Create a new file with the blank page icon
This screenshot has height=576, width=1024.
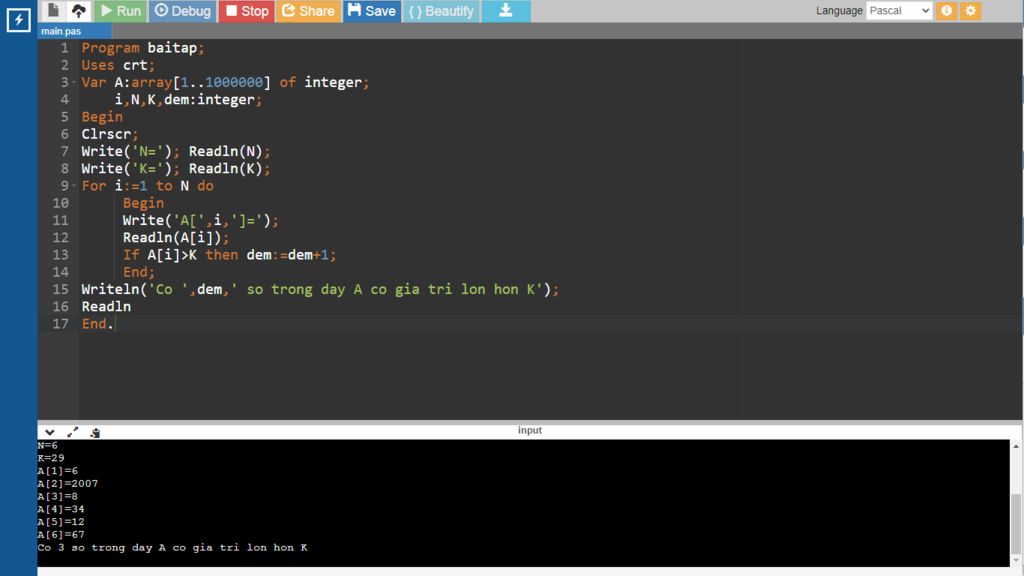click(54, 10)
